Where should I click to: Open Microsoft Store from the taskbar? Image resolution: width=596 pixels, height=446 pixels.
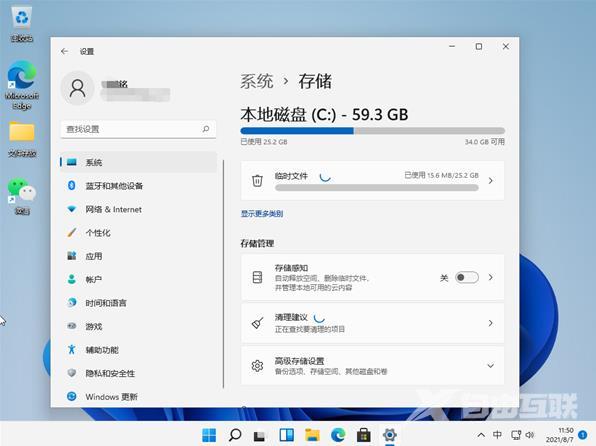tap(364, 435)
